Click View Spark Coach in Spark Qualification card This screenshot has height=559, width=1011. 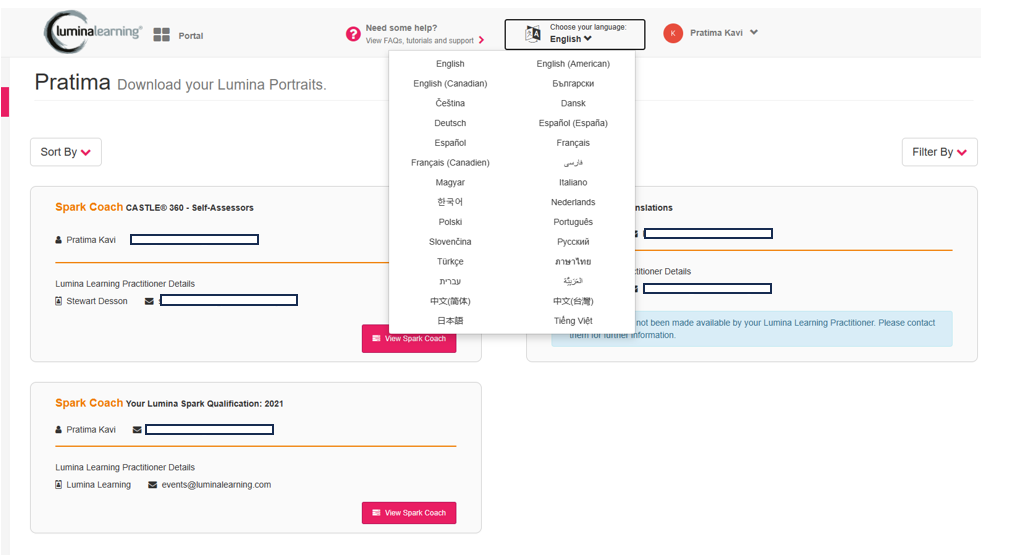tap(409, 513)
